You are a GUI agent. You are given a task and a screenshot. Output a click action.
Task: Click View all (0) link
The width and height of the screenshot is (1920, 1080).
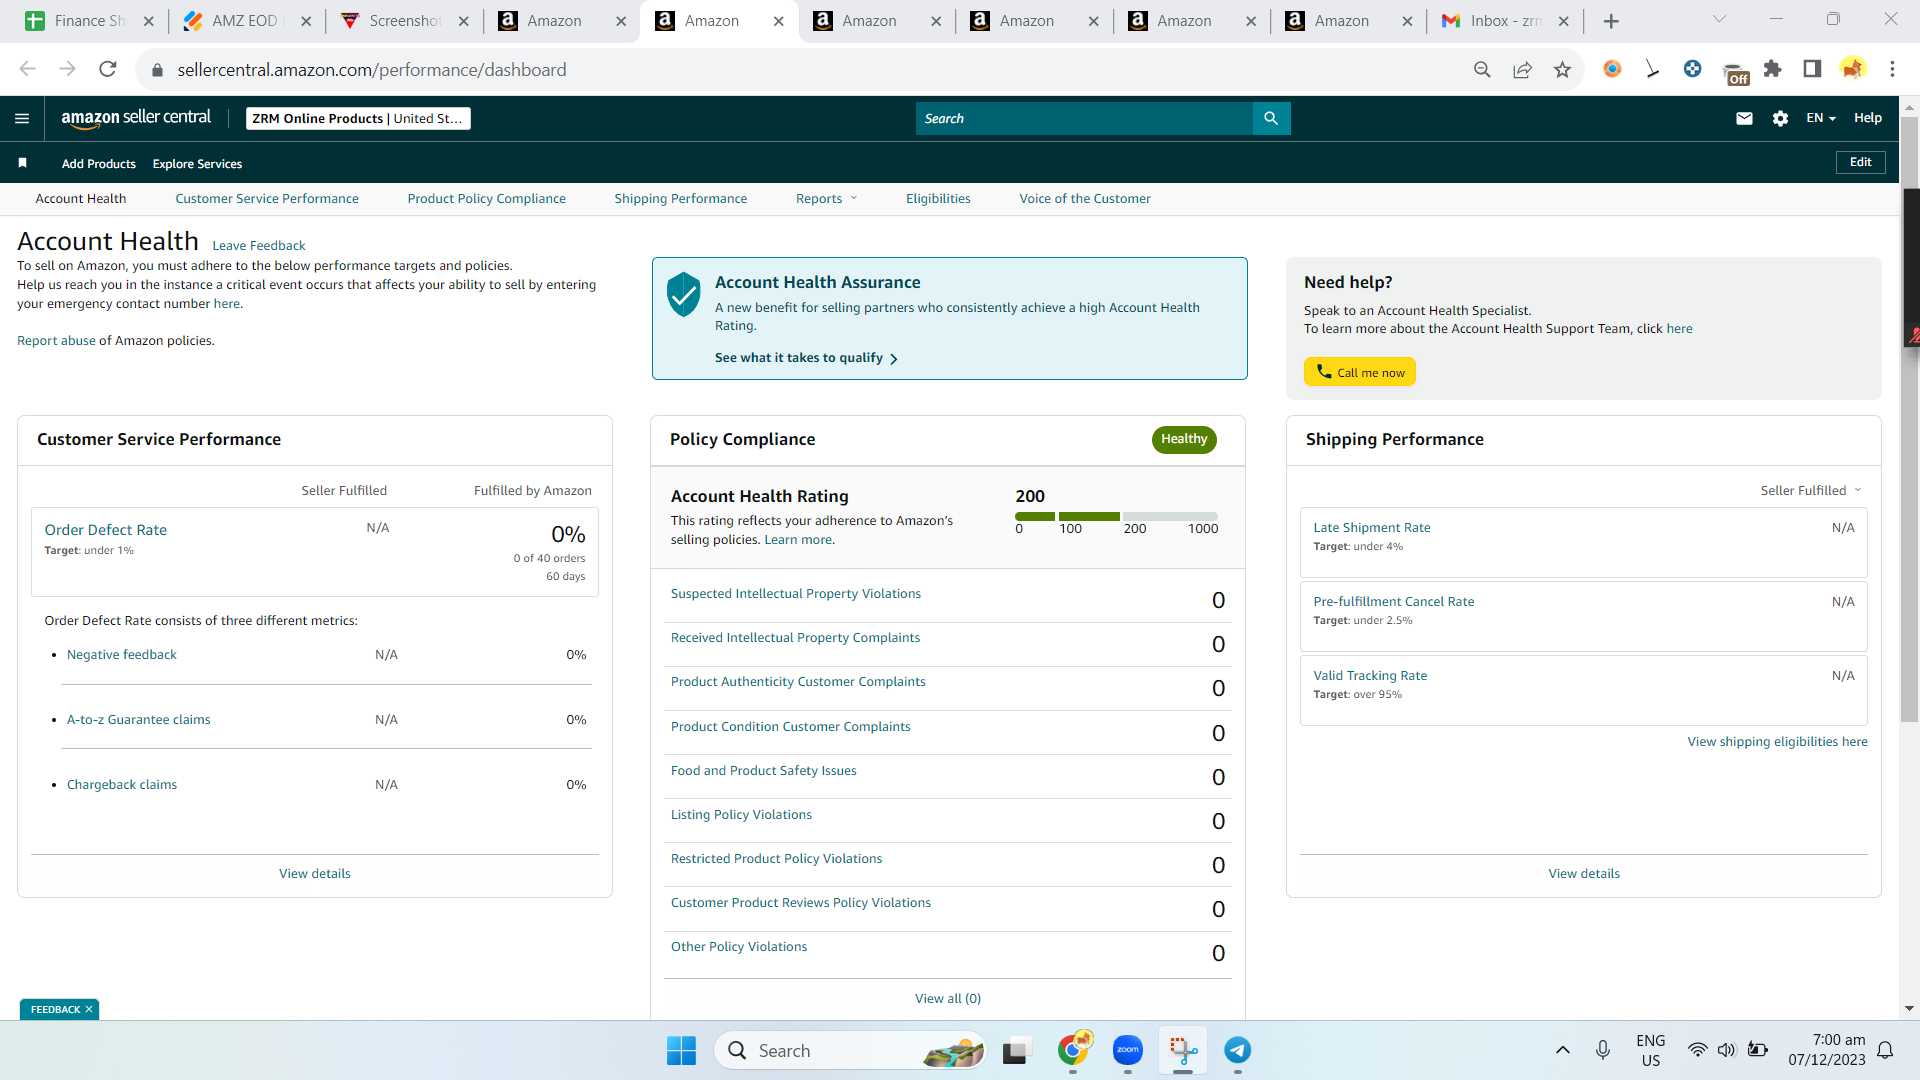[x=948, y=998]
